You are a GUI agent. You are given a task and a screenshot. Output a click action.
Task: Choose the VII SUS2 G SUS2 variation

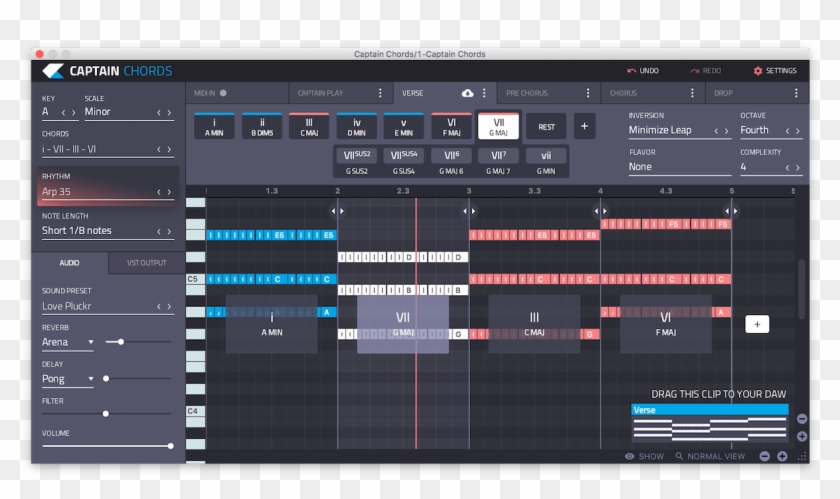pos(356,162)
